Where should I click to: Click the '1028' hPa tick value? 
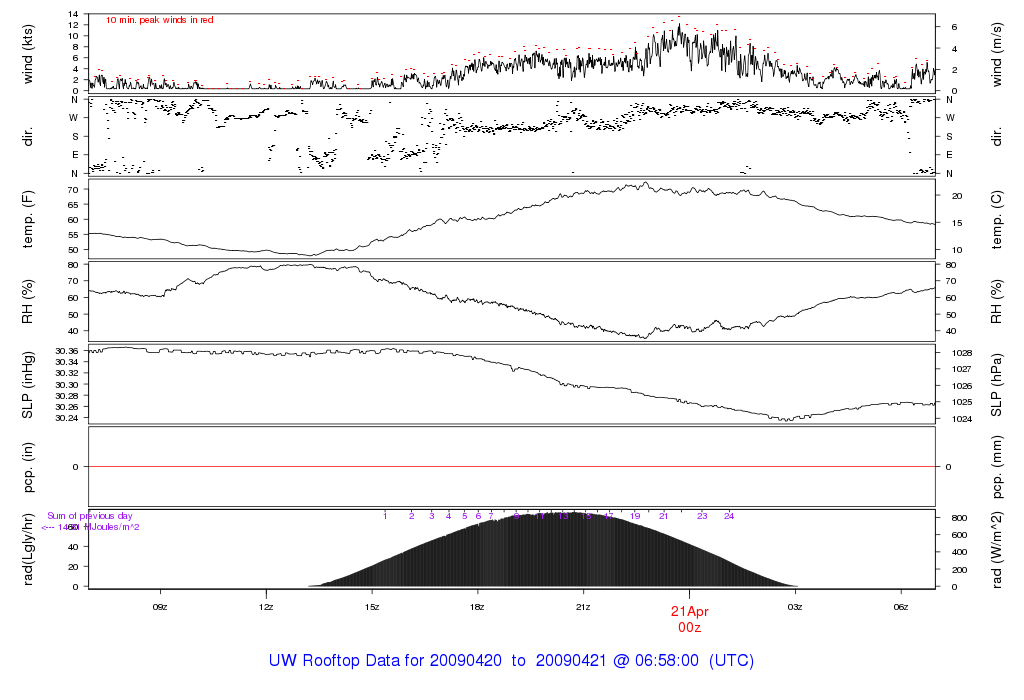pyautogui.click(x=962, y=353)
